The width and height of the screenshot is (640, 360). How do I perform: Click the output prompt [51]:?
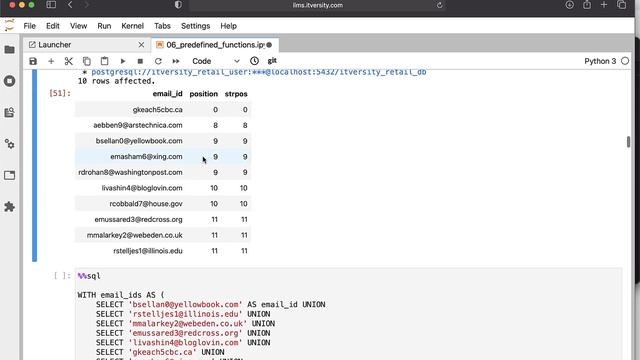click(60, 93)
